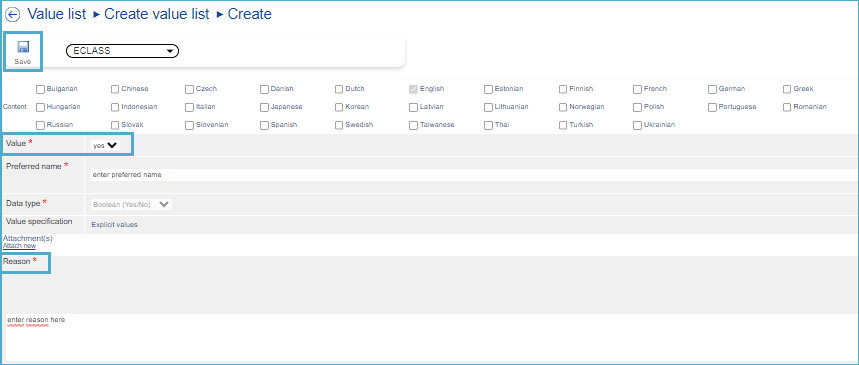Enable the Korean checkbox

339,107
